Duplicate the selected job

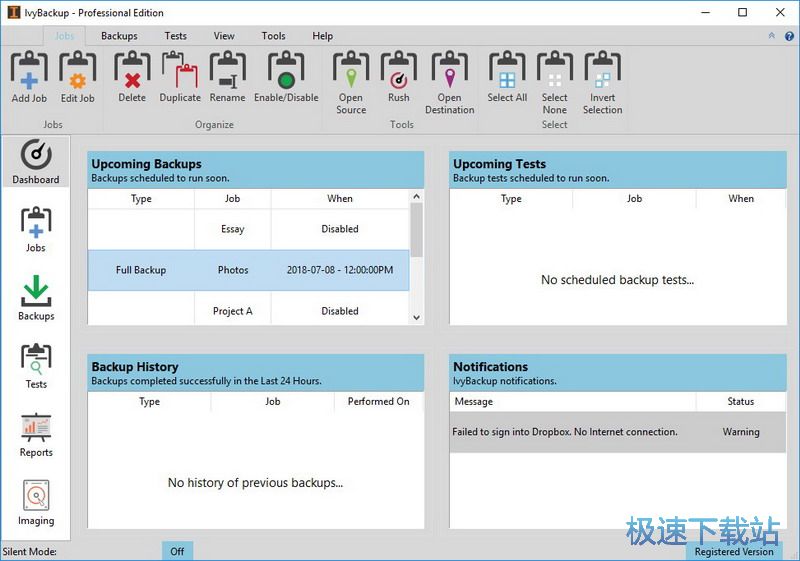[180, 77]
